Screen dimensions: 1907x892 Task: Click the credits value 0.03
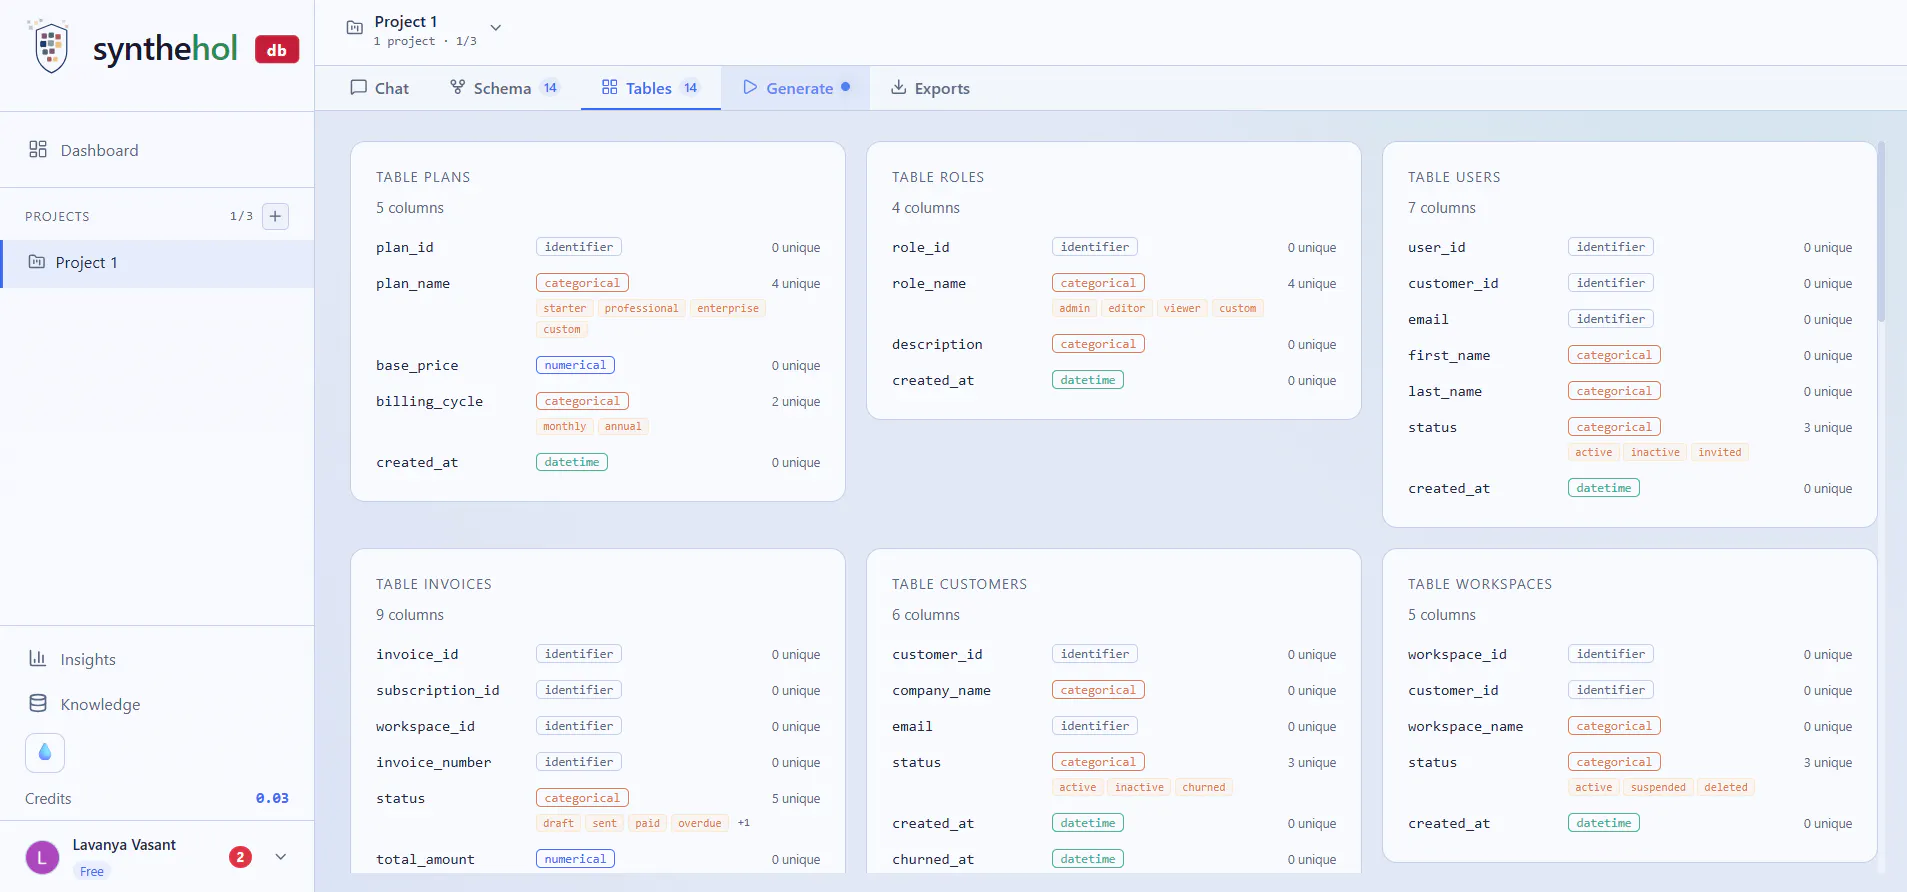tap(272, 798)
